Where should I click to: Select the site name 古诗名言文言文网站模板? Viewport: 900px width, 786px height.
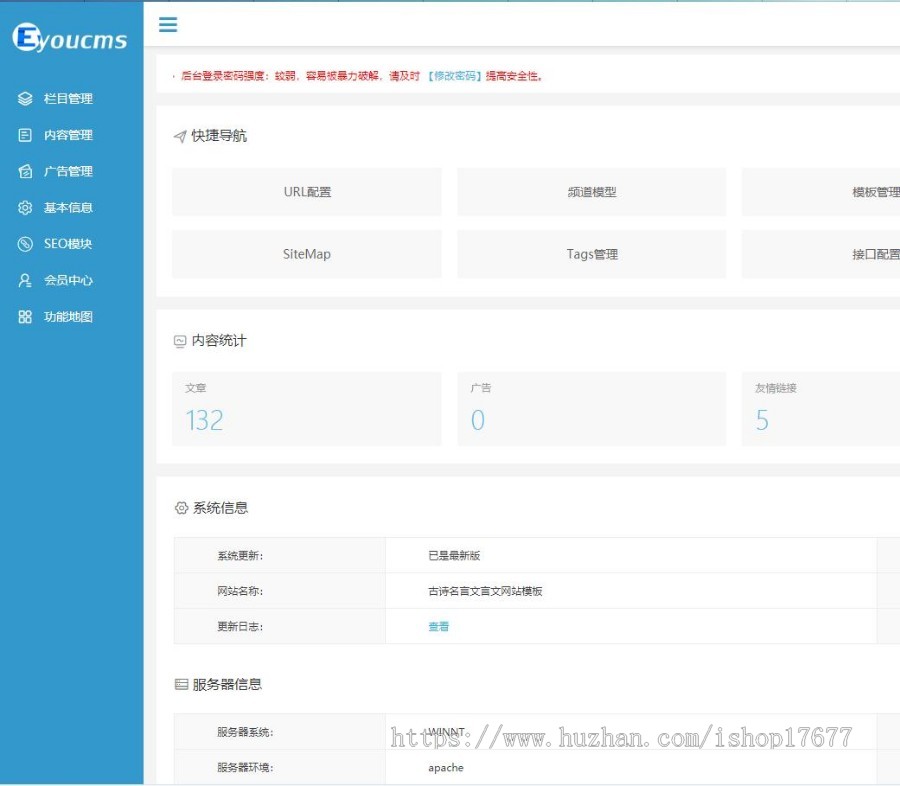coord(485,591)
